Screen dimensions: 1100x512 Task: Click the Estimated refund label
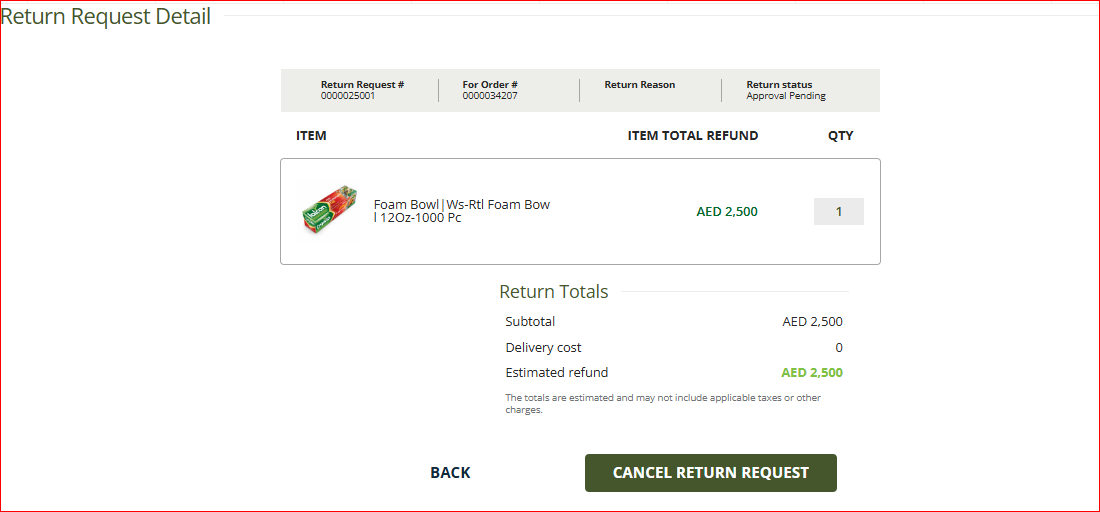[x=556, y=373]
